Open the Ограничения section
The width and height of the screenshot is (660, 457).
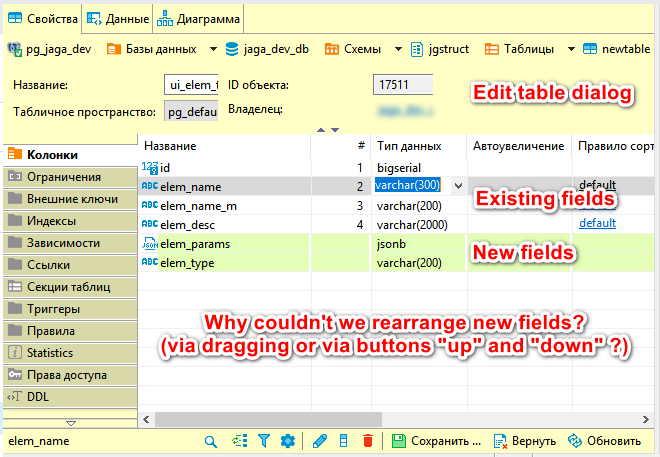tap(70, 177)
